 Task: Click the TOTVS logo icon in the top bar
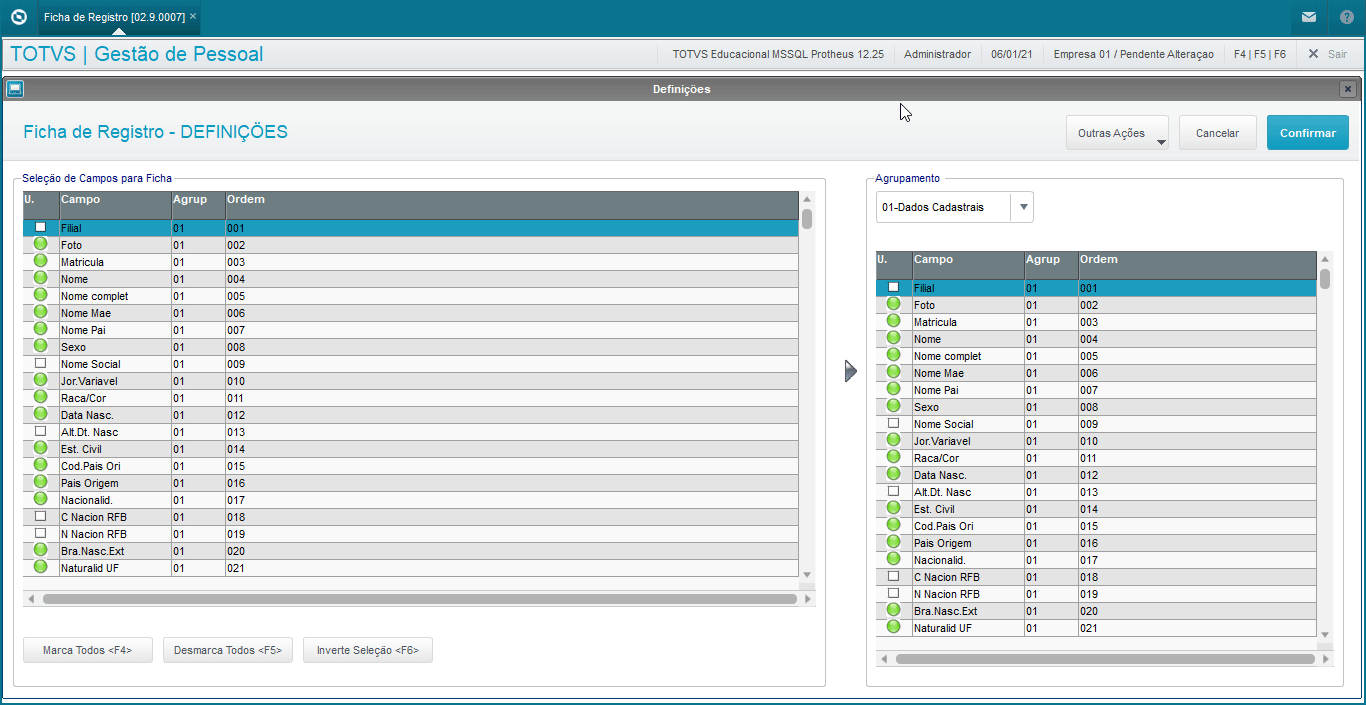(18, 17)
